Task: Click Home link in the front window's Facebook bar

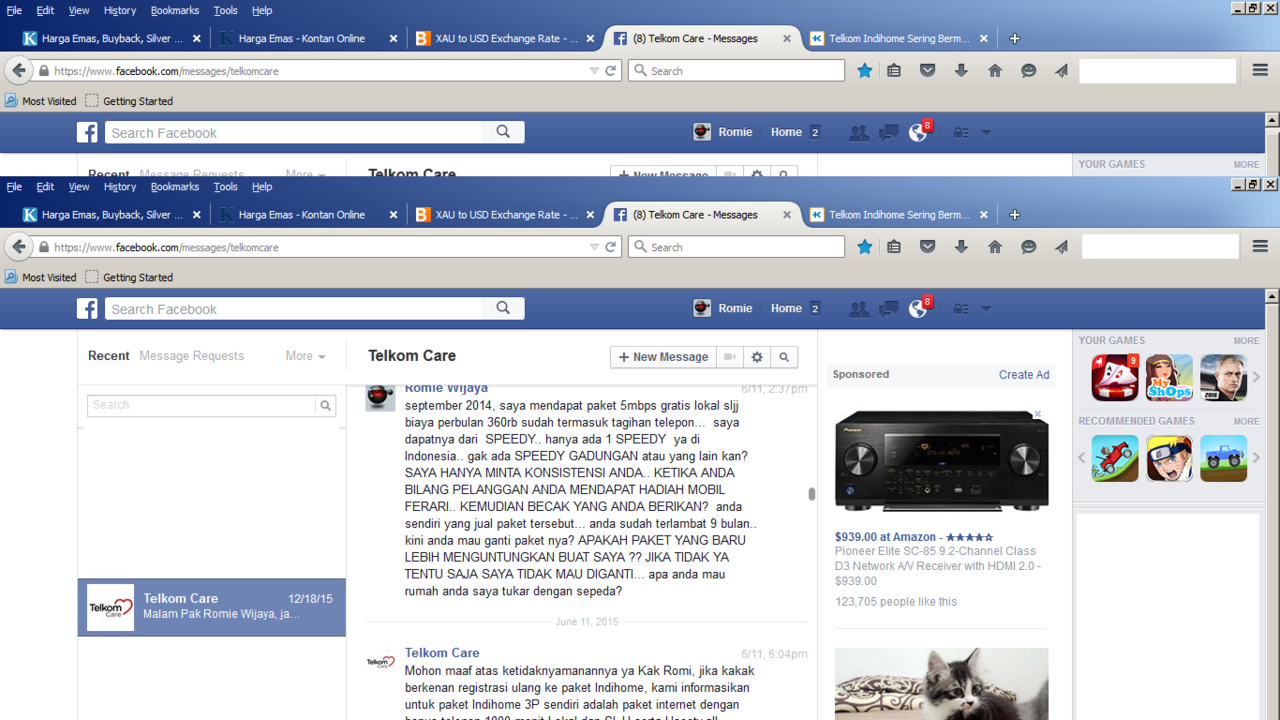Action: (x=786, y=309)
